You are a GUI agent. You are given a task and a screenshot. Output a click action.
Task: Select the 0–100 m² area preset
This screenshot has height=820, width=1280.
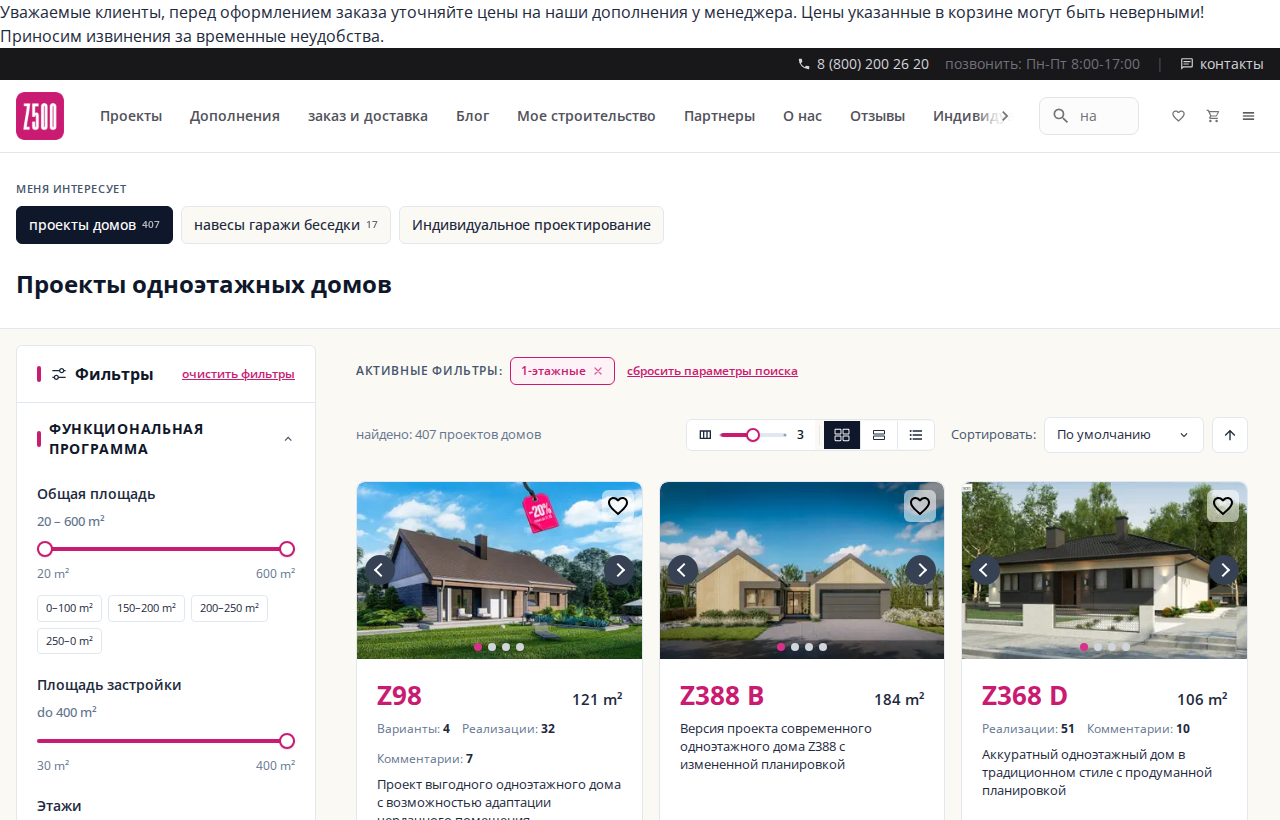point(69,608)
